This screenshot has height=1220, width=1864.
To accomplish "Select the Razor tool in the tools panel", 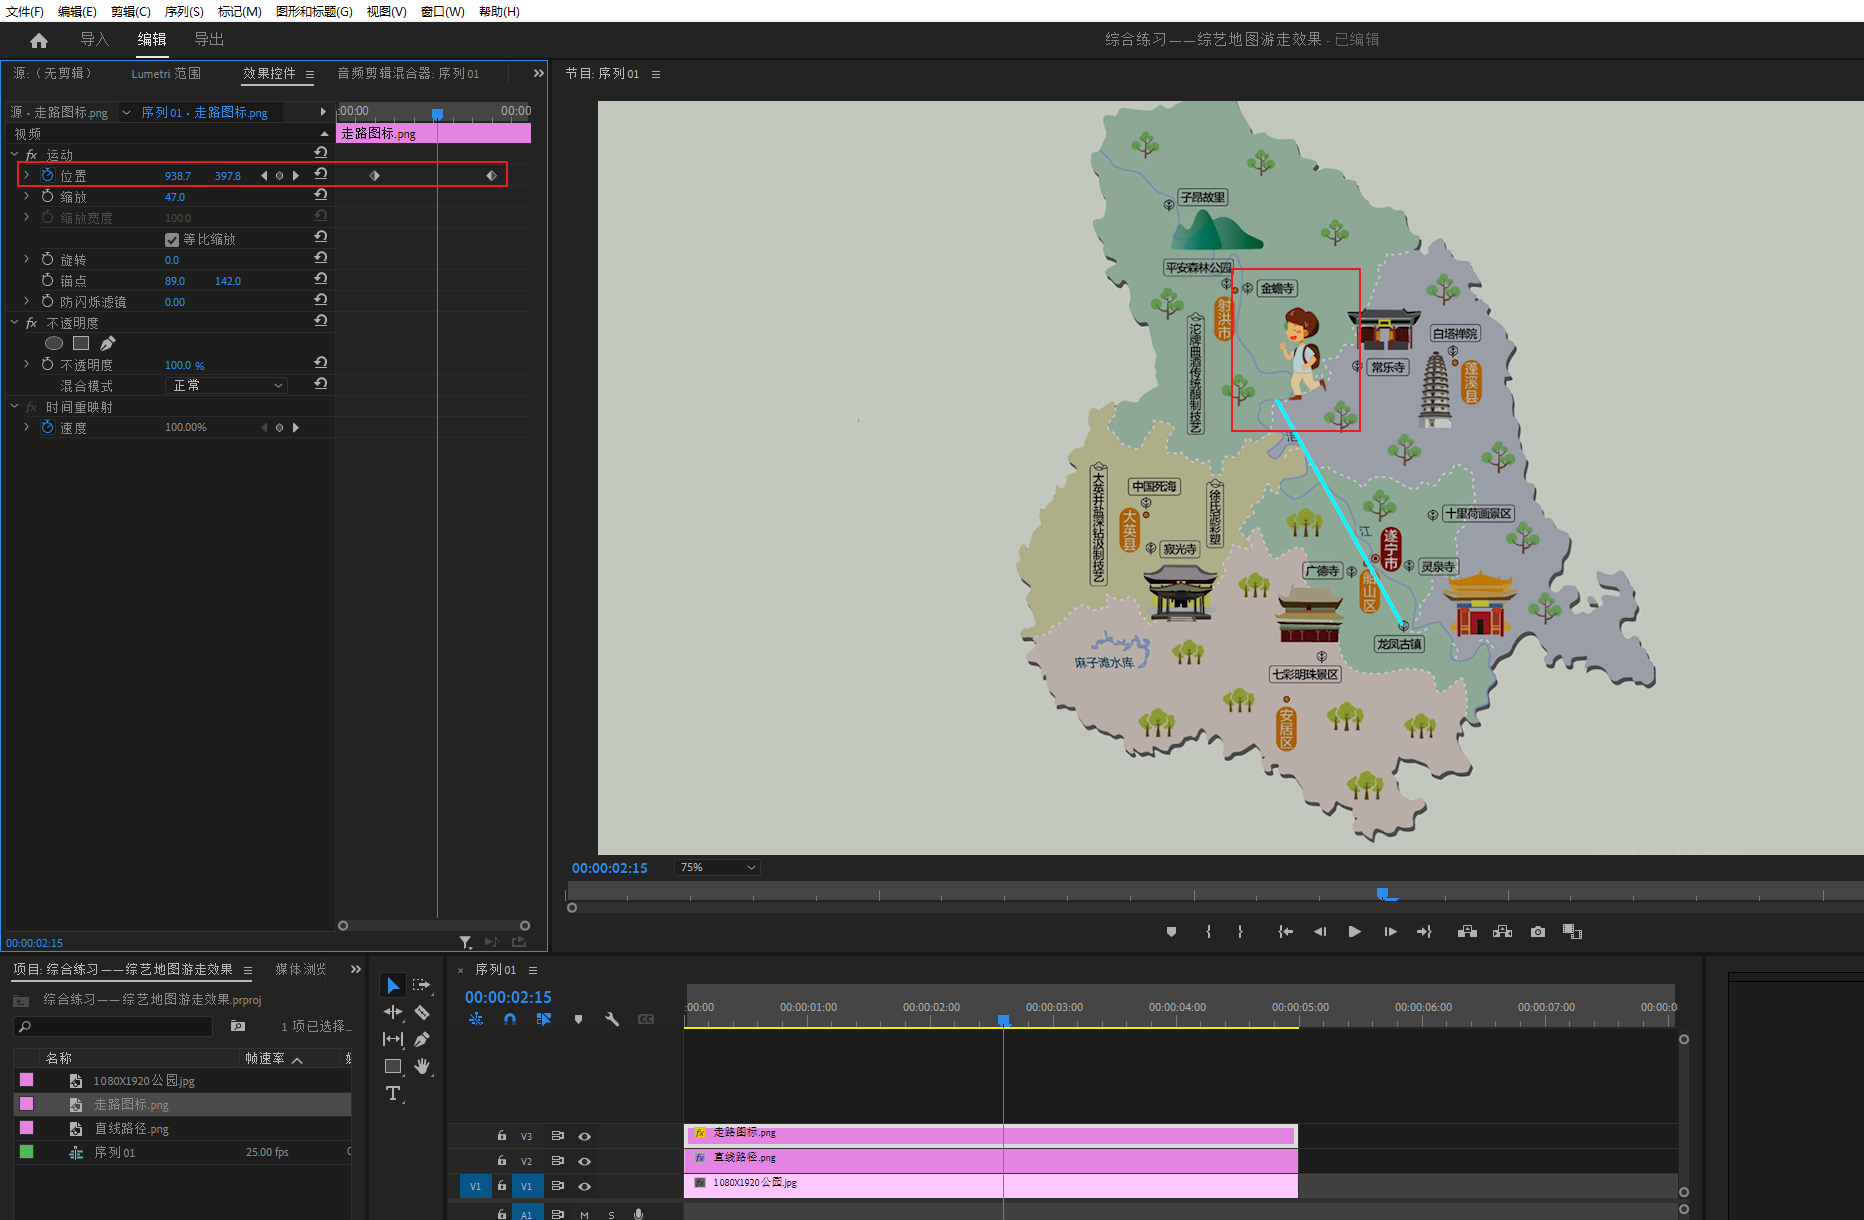I will click(422, 1013).
